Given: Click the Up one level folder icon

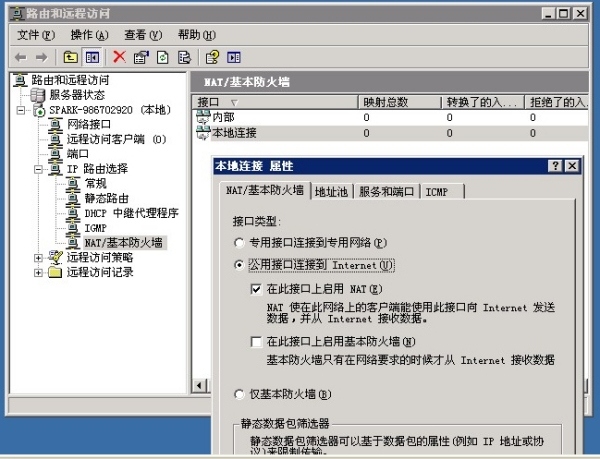Looking at the screenshot, I should click(x=70, y=57).
